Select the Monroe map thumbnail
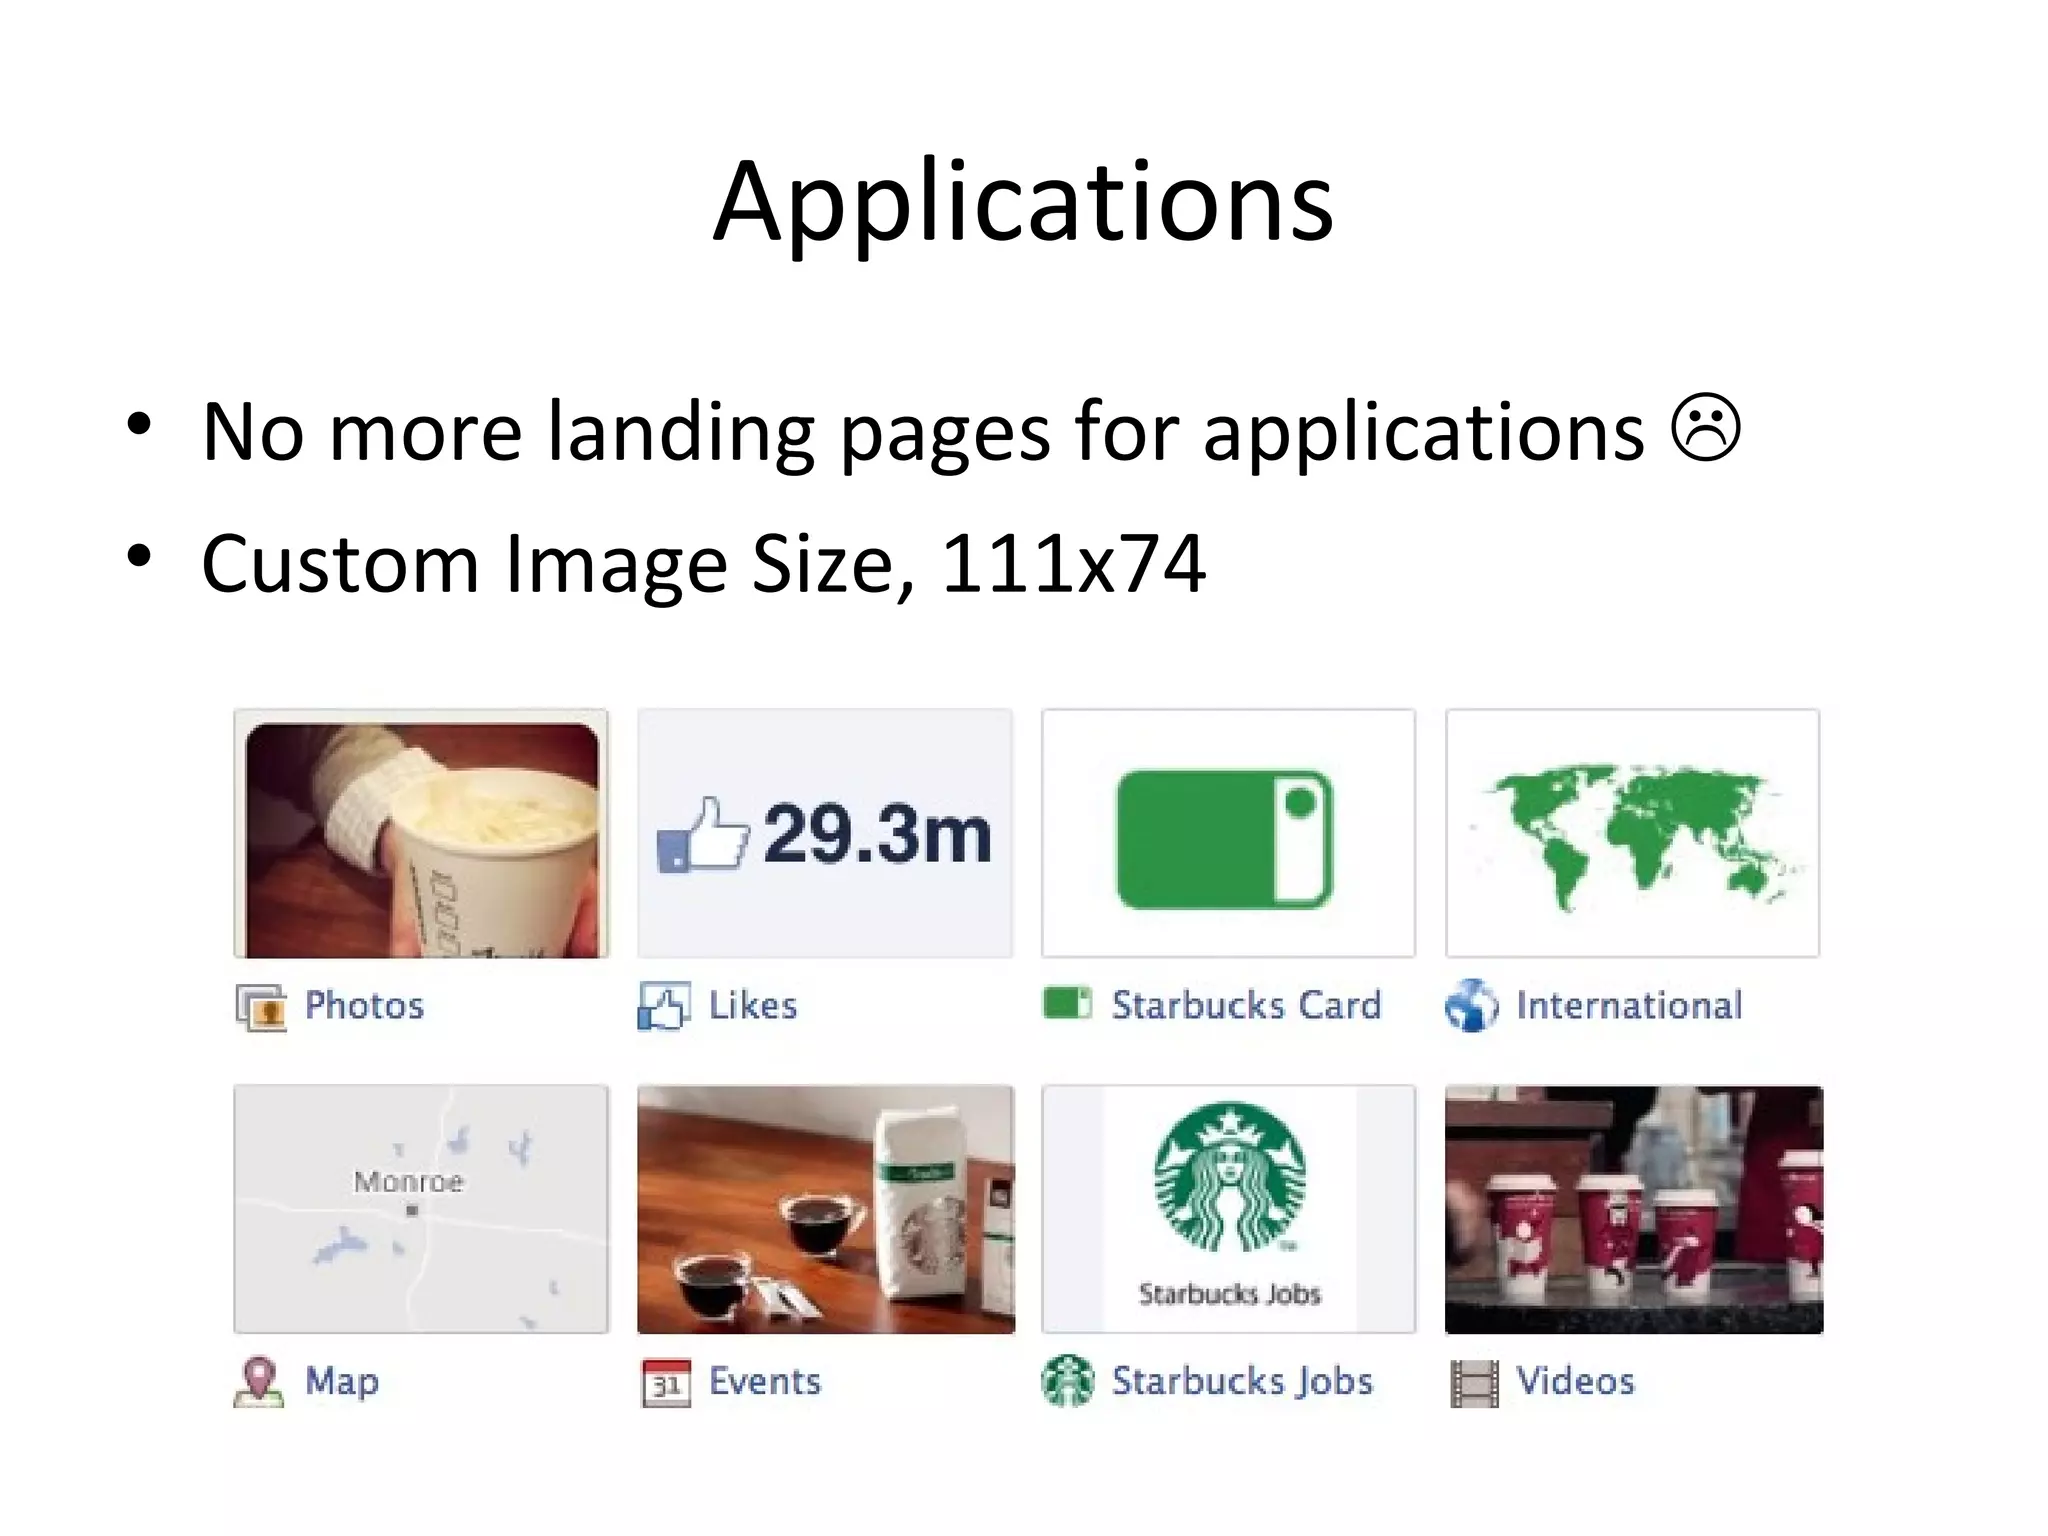Screen dimensions: 2048x1536 421,1209
